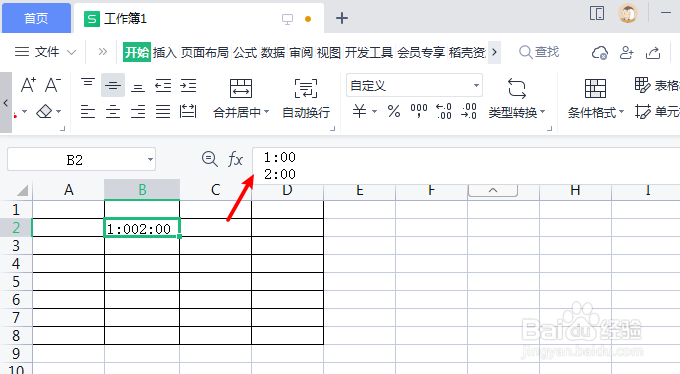Apply justified text alignment
This screenshot has width=680, height=374.
[163, 112]
